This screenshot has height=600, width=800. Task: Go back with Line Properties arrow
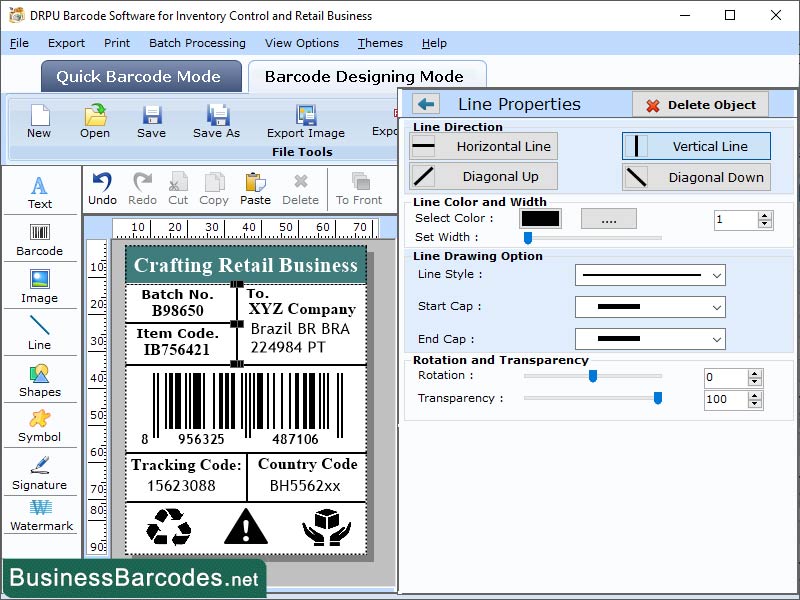[x=426, y=105]
